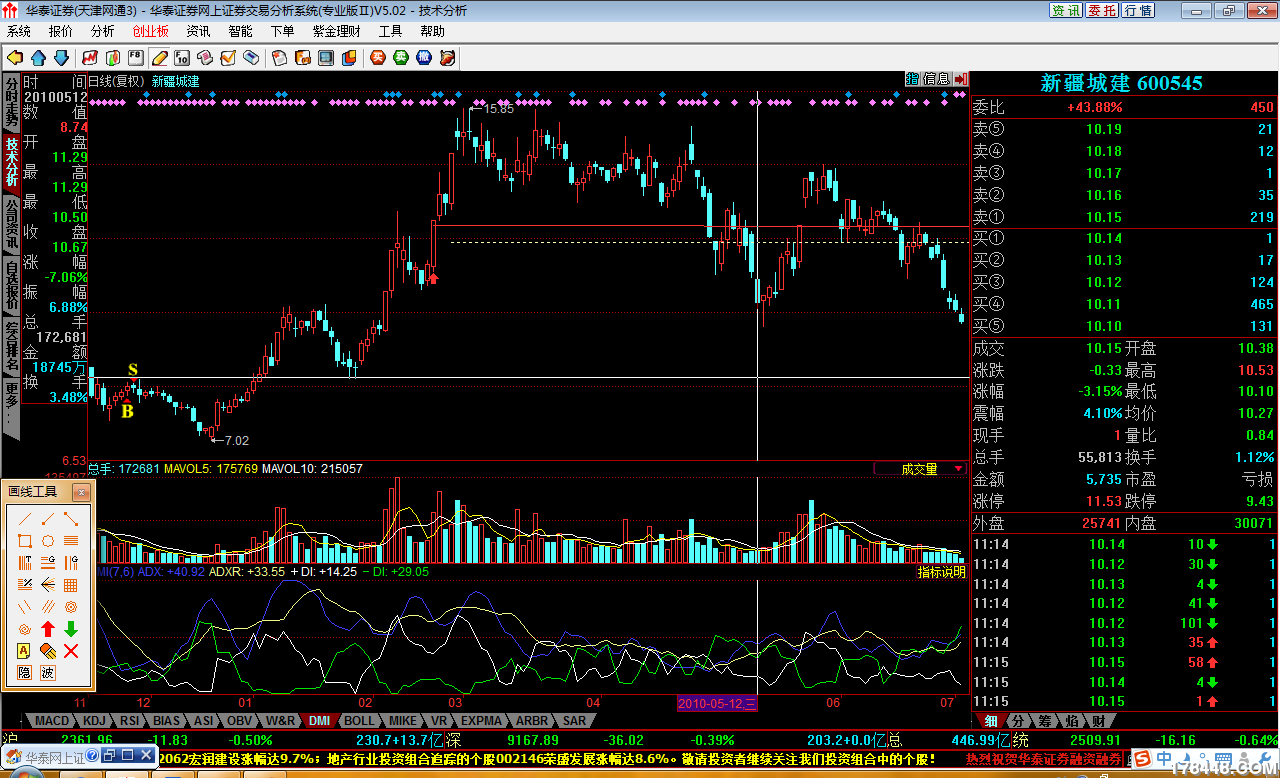Click the blue up arrow toolbar icon
Screen dimensions: 1280x778
tap(38, 58)
